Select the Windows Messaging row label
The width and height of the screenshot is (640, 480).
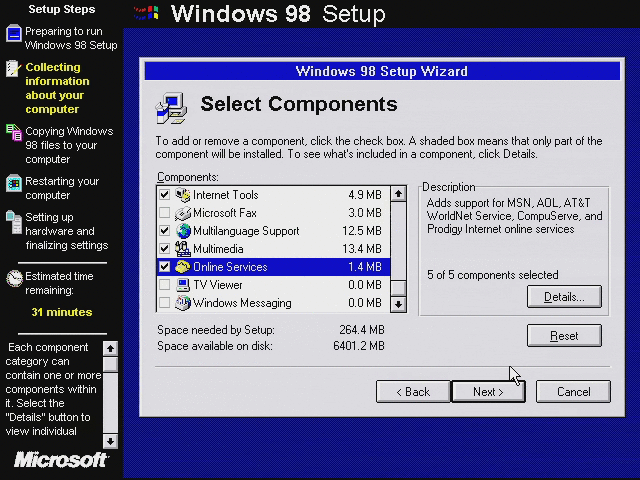tap(242, 303)
